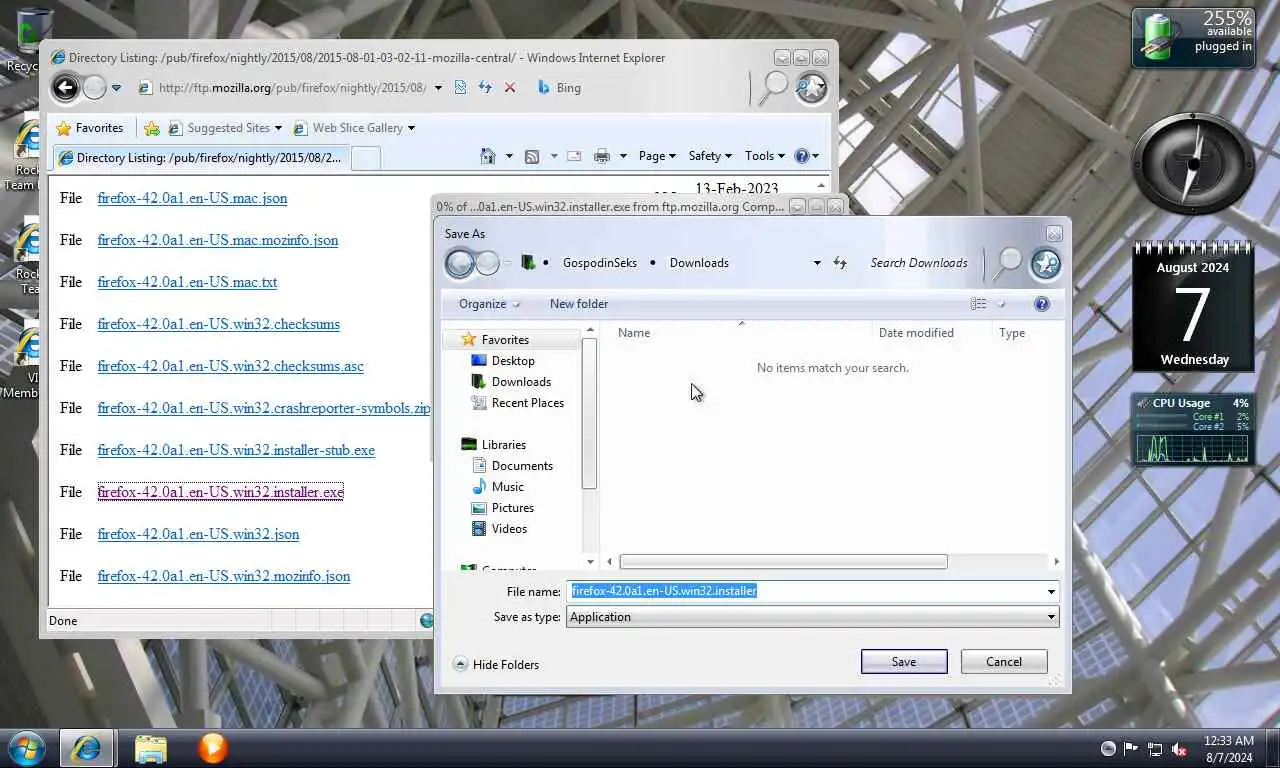The width and height of the screenshot is (1280, 768).
Task: Stop loading with the red X icon
Action: click(x=510, y=88)
